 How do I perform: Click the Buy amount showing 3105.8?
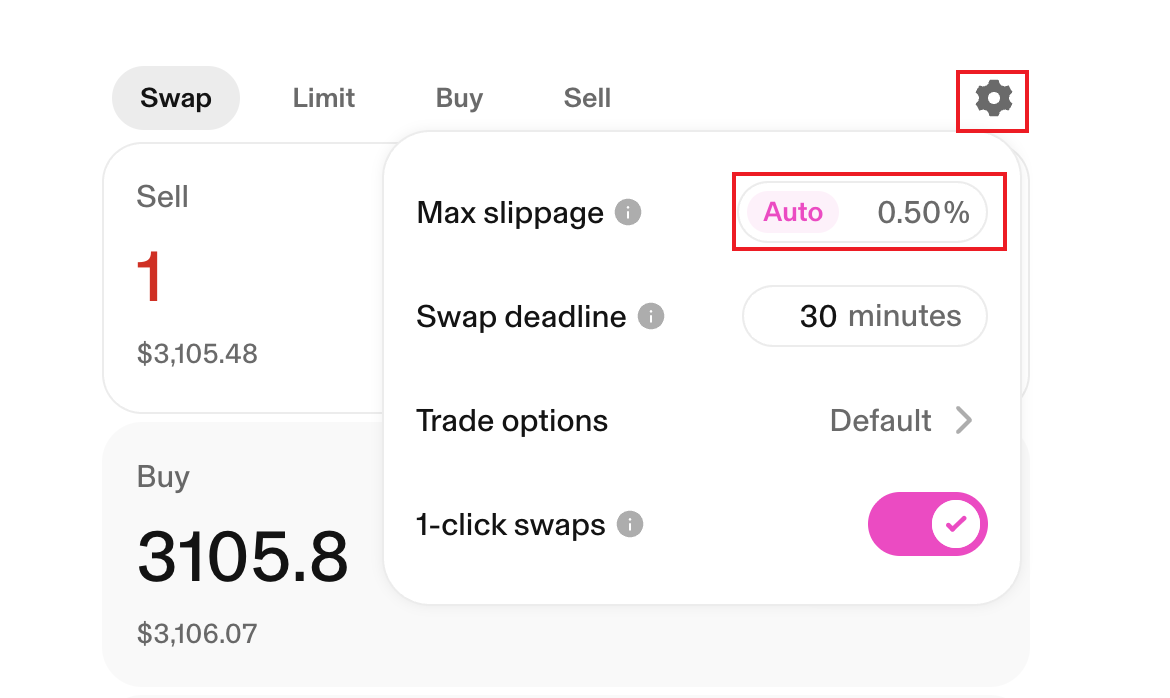[243, 557]
